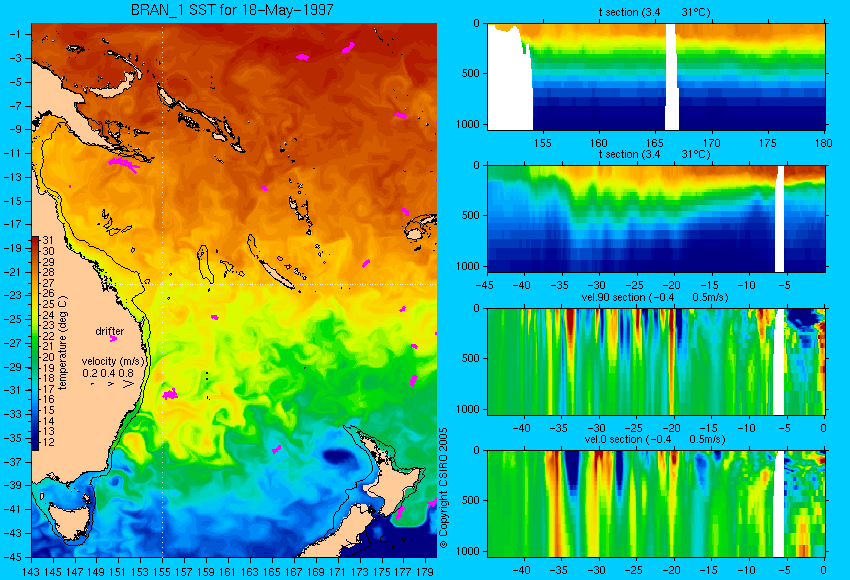
Task: Click the white dotted horizontal section line on the map
Action: tap(271, 284)
